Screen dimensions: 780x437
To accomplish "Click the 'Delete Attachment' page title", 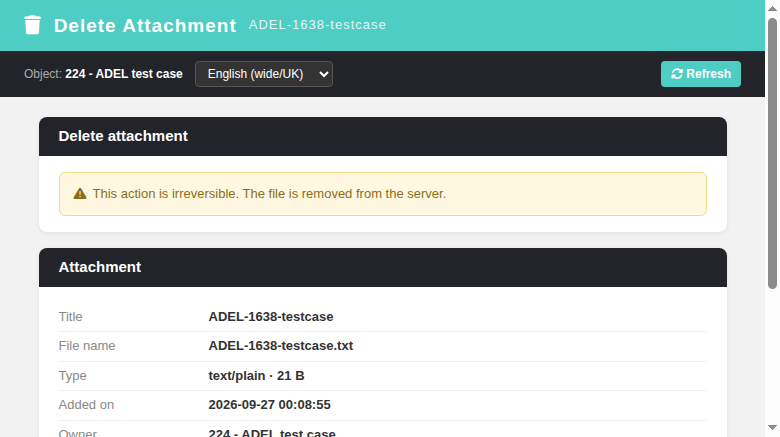I will coord(145,25).
